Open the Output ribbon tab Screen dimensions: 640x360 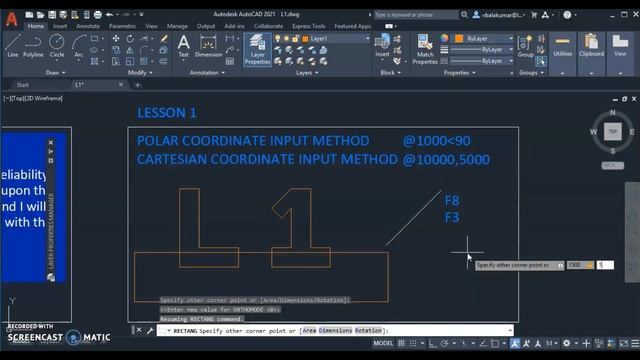206,26
